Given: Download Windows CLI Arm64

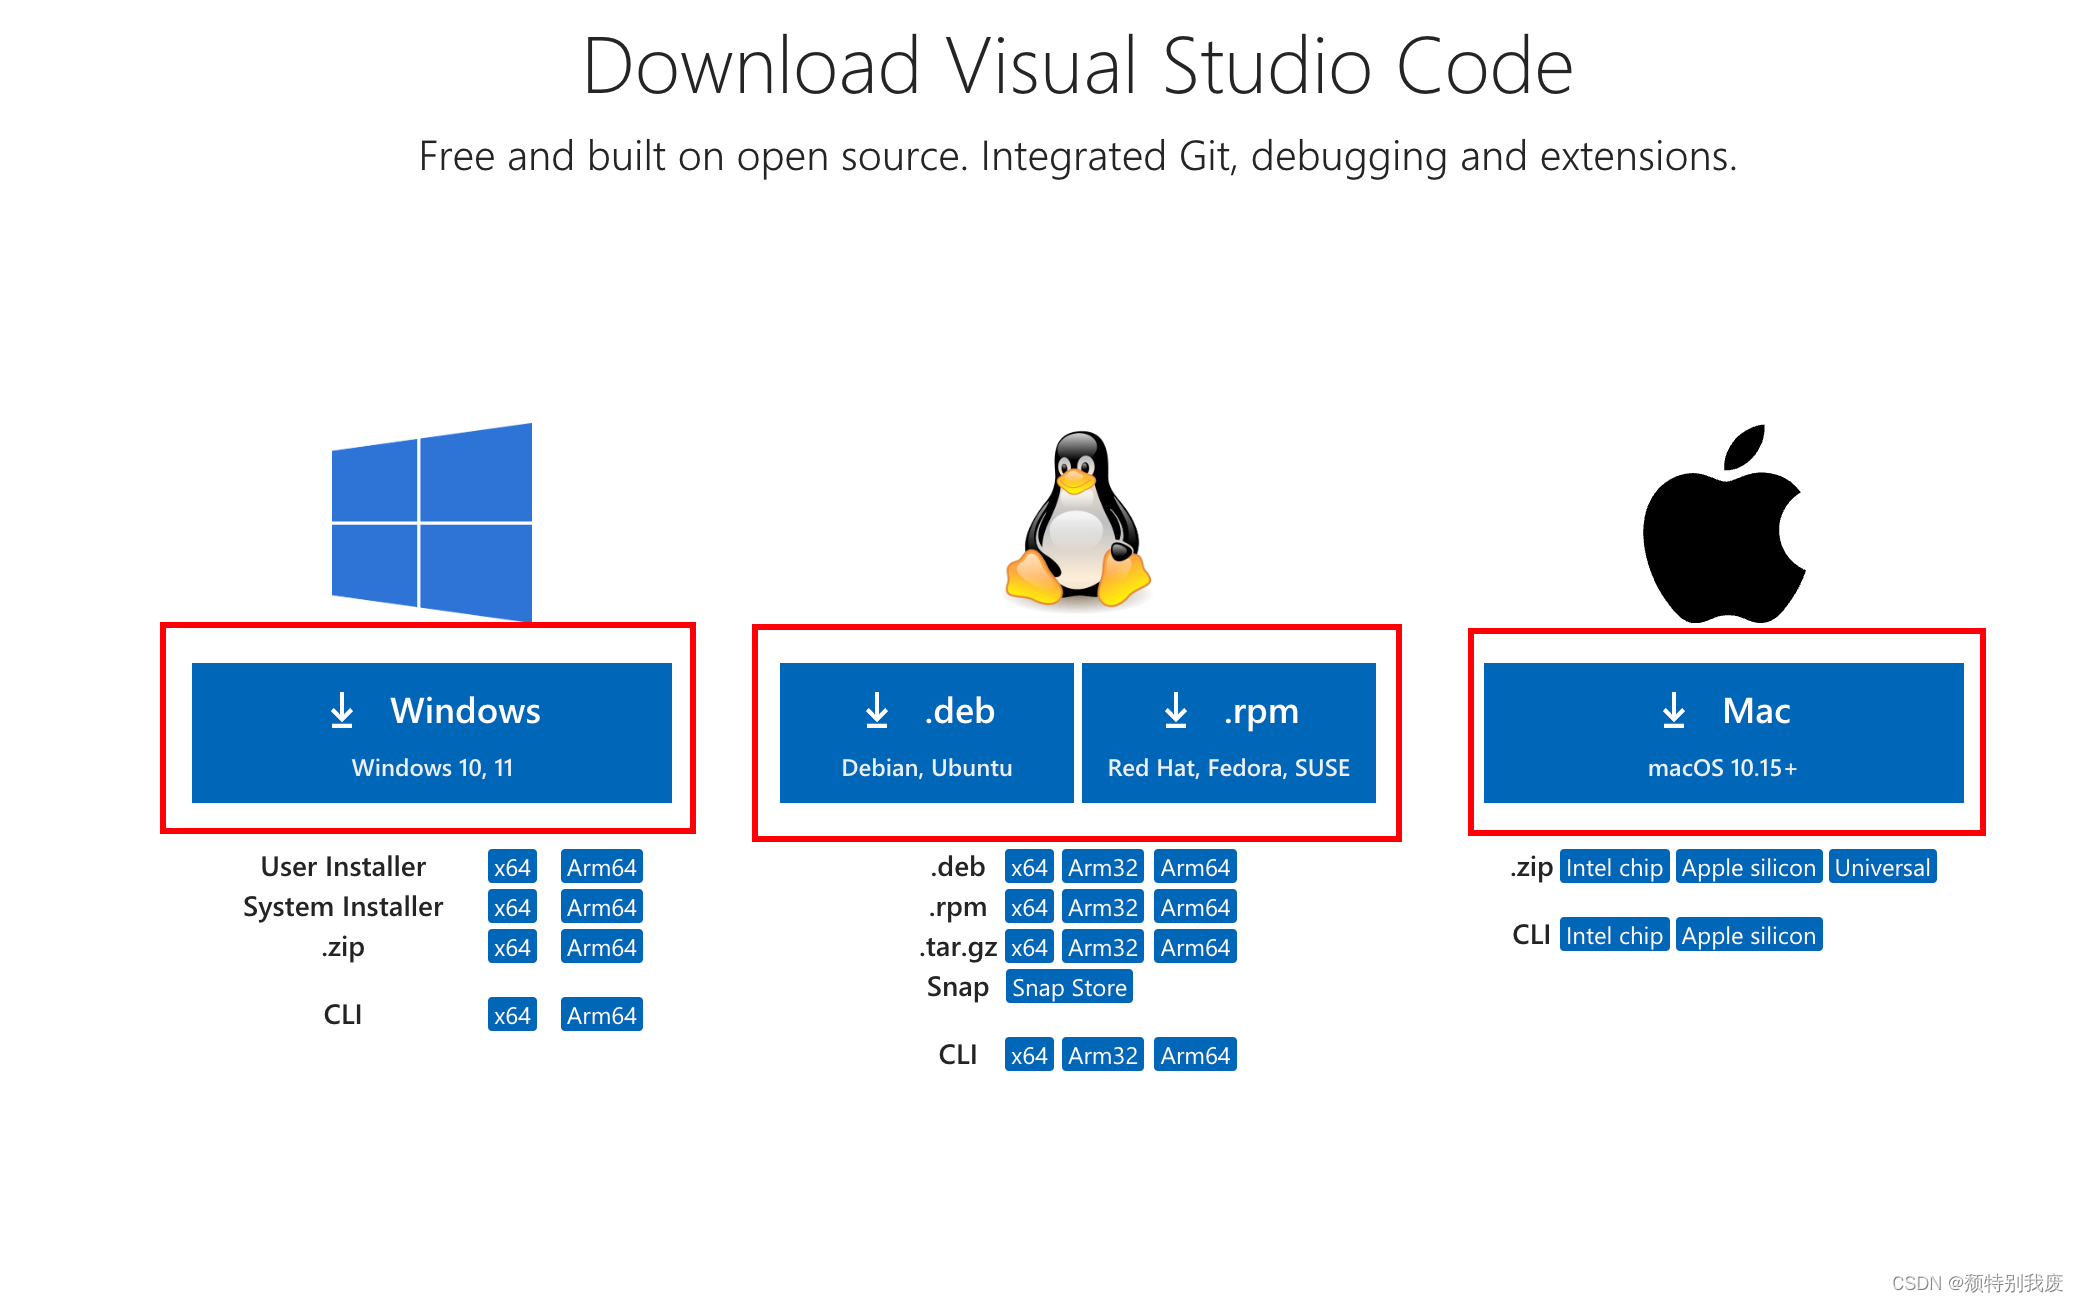Looking at the screenshot, I should (x=602, y=1015).
